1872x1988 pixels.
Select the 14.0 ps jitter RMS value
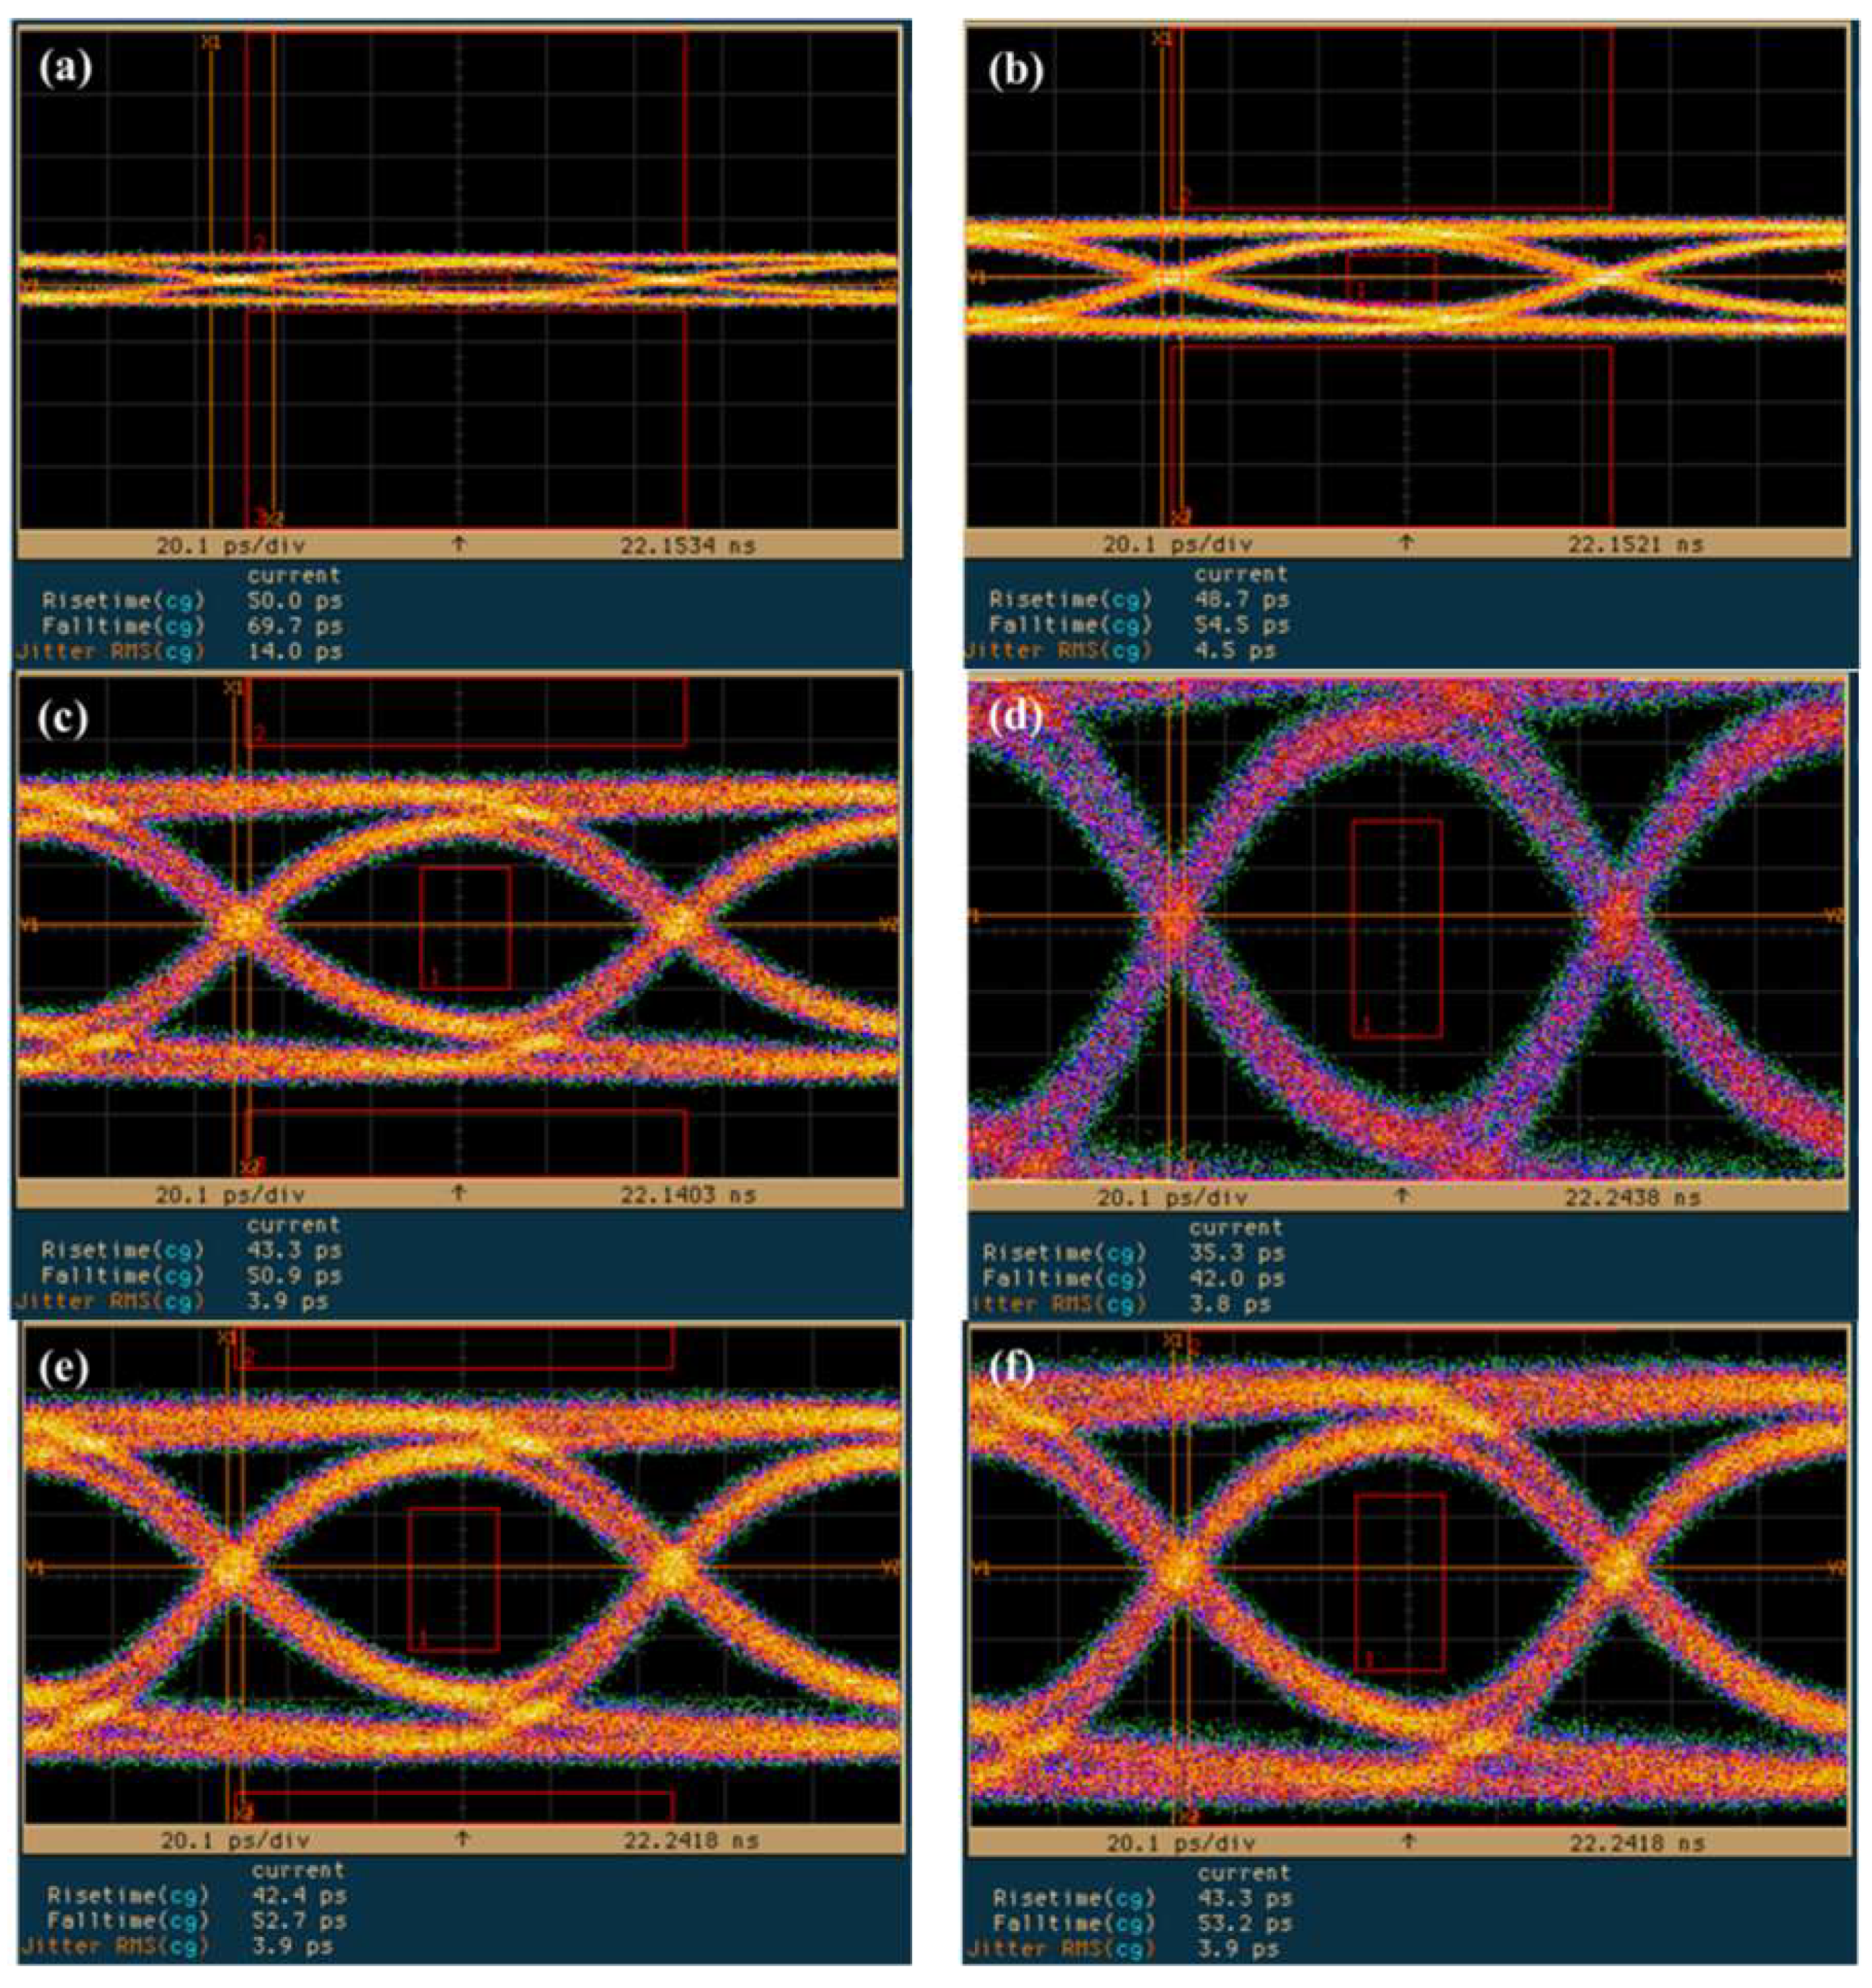pyautogui.click(x=294, y=651)
